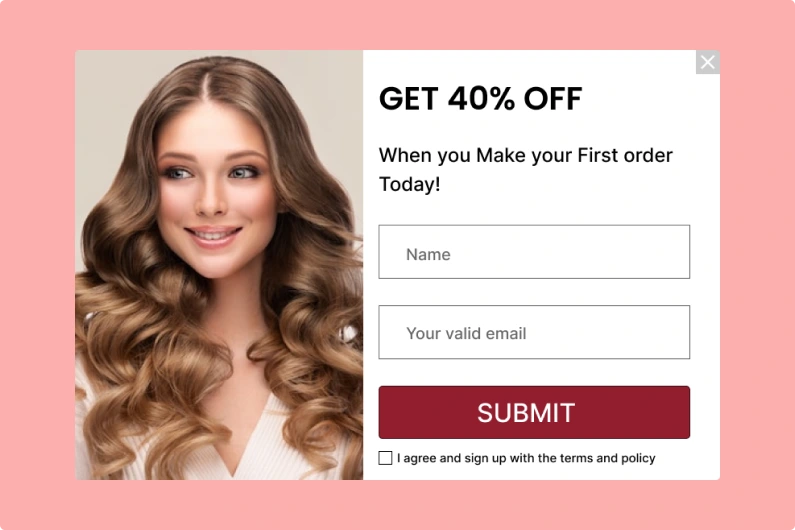
Task: Click the 'terms and policy' words
Action: 607,458
